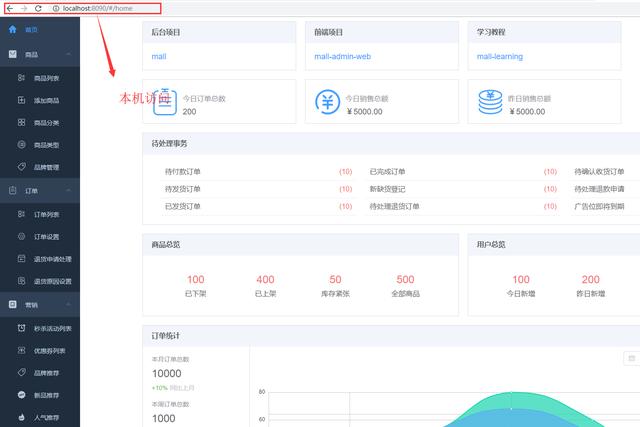
Task: Open 商品分类 in the sidebar
Action: point(40,122)
